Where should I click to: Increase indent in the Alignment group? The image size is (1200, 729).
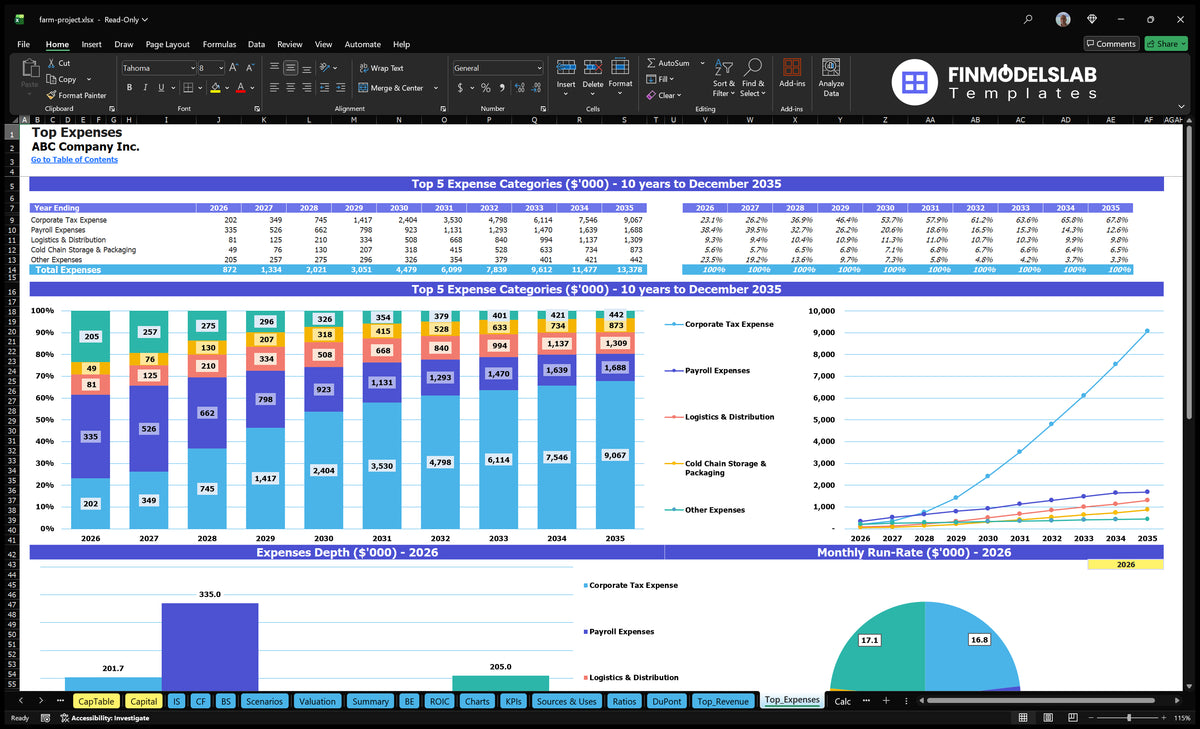coord(342,88)
